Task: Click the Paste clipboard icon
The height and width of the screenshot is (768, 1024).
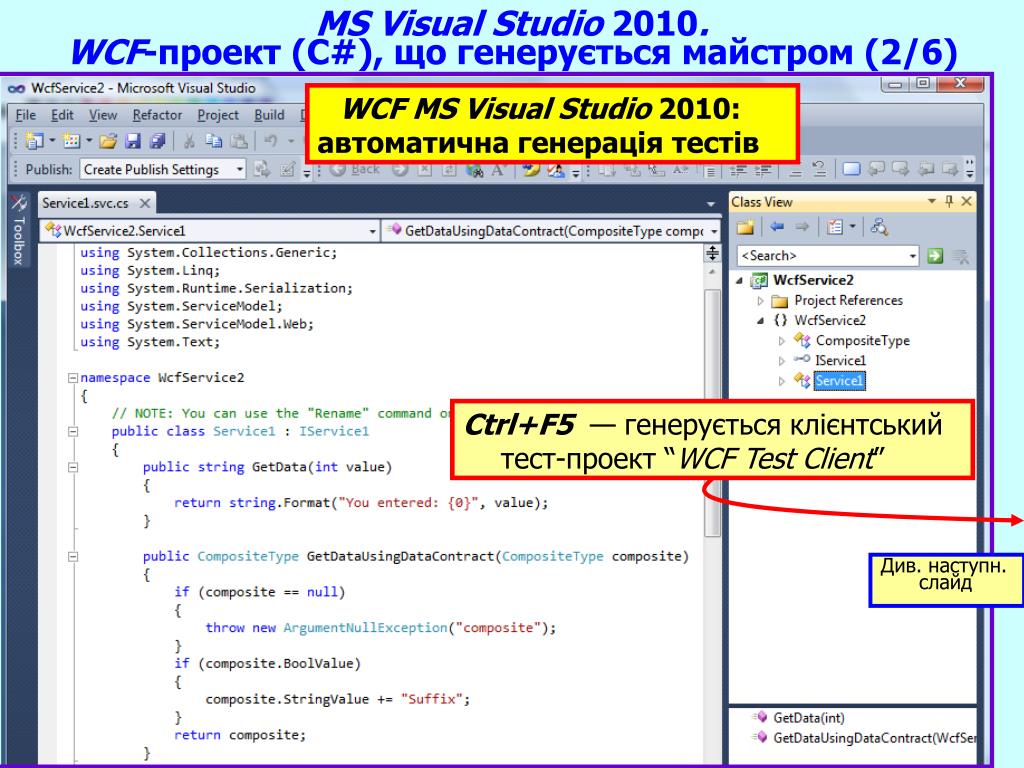Action: (x=238, y=140)
